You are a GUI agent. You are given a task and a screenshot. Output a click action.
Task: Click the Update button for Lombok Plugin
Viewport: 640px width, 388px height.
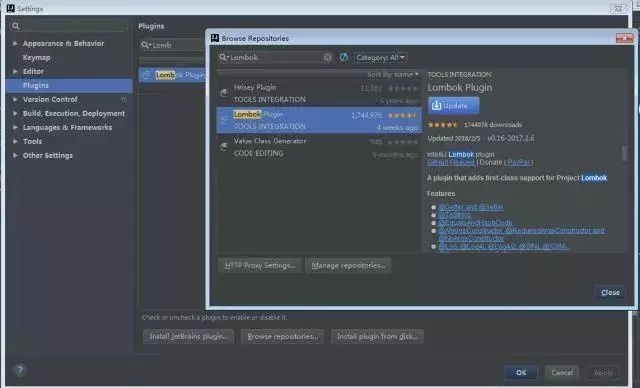click(453, 105)
